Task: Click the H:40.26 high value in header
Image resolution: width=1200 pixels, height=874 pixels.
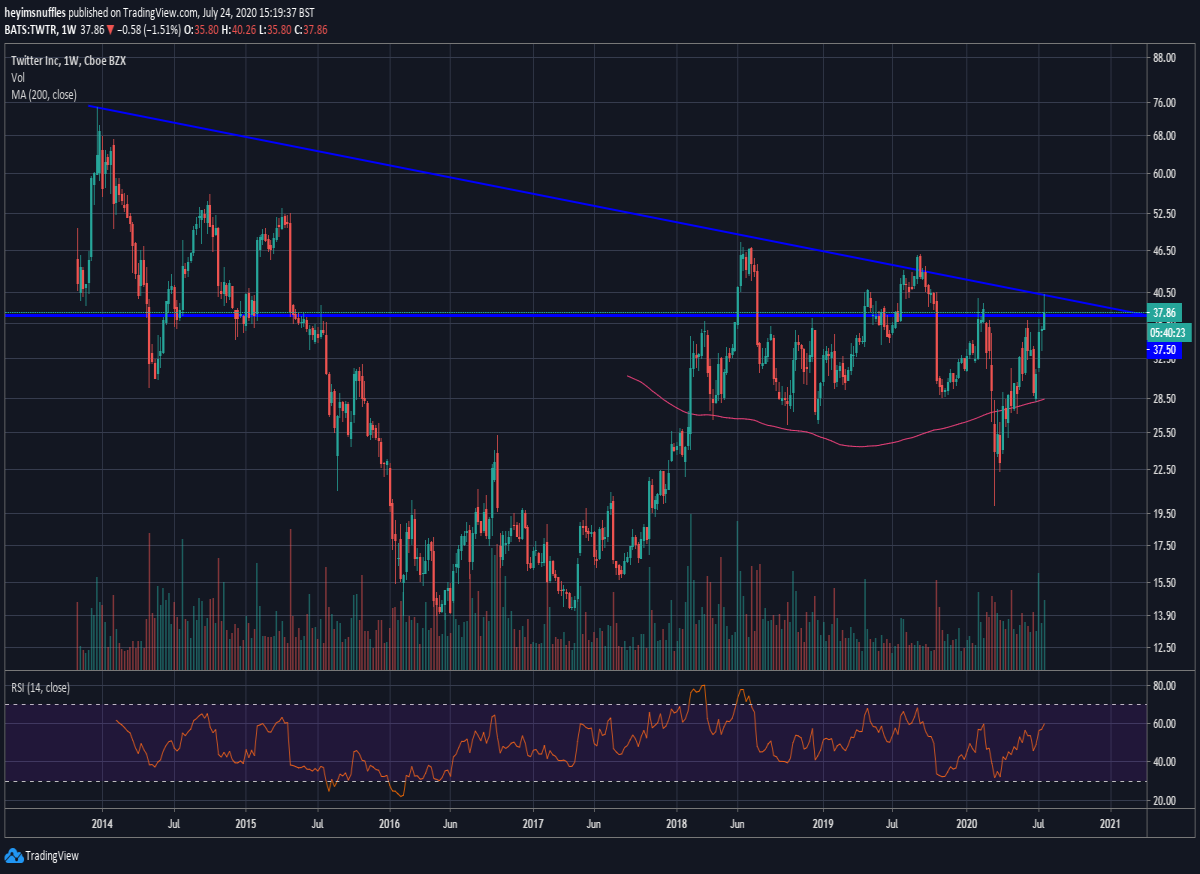Action: 238,30
